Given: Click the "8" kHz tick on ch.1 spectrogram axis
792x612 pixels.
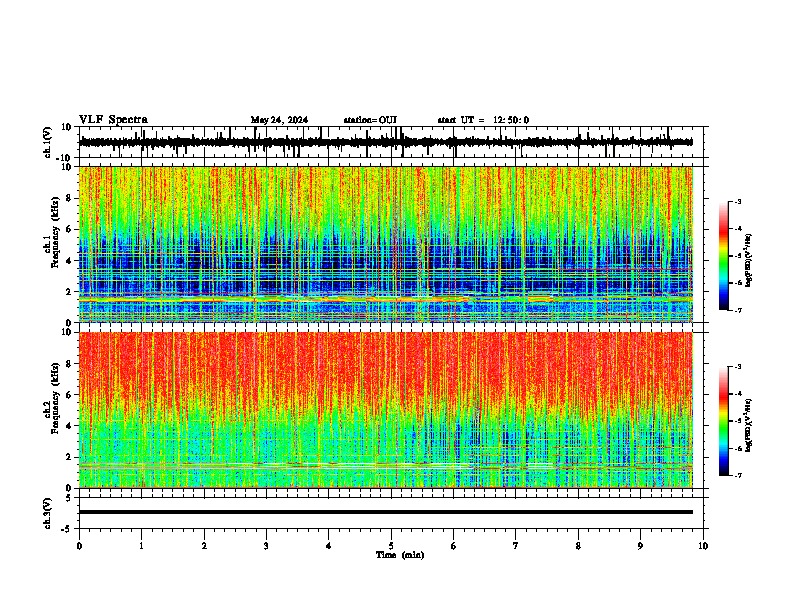Looking at the screenshot, I should [70, 198].
